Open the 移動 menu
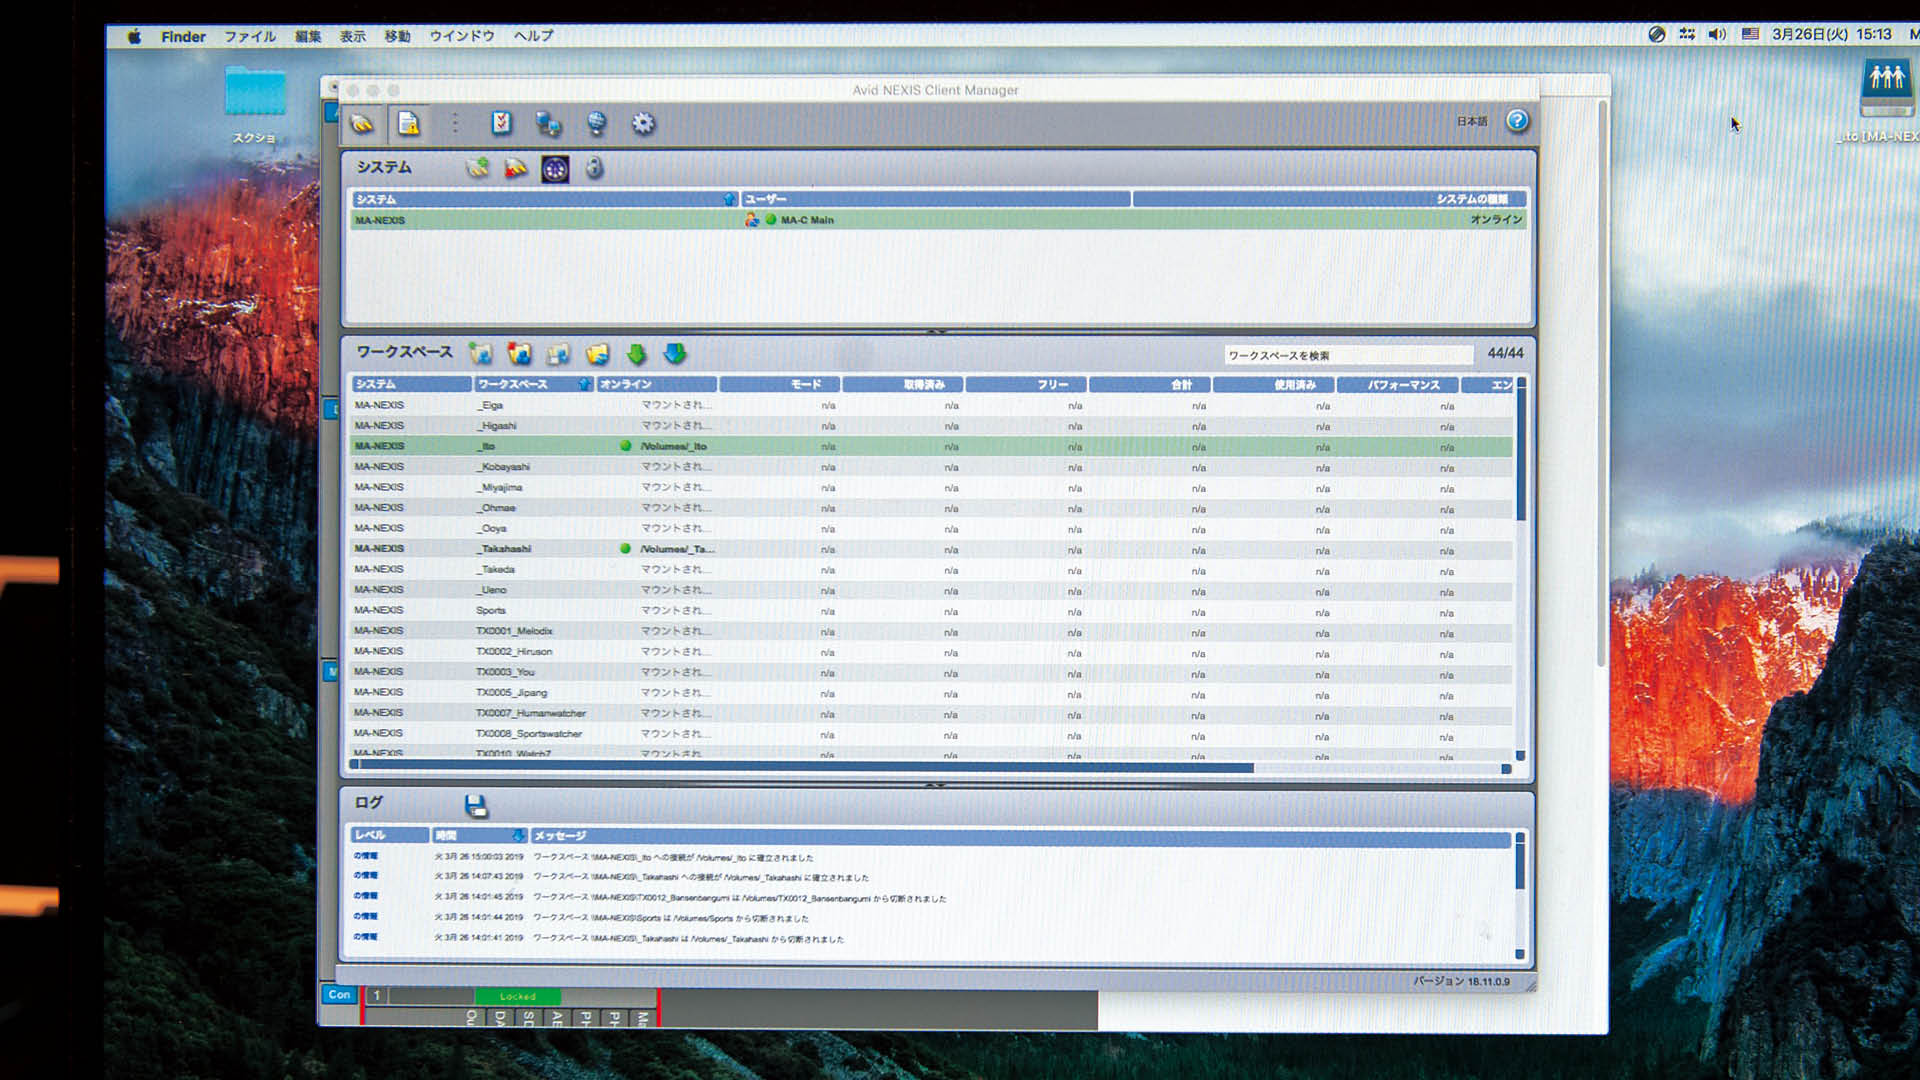Screen dimensions: 1920x1080 (397, 36)
